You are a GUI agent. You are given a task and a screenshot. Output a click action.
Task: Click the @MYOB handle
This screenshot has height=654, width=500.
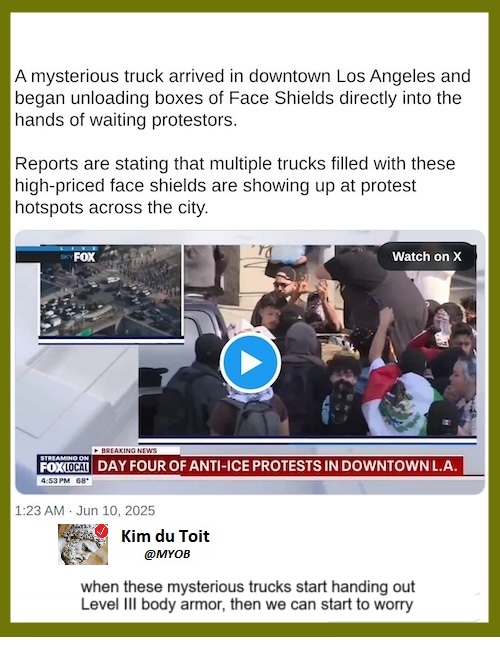pos(167,554)
